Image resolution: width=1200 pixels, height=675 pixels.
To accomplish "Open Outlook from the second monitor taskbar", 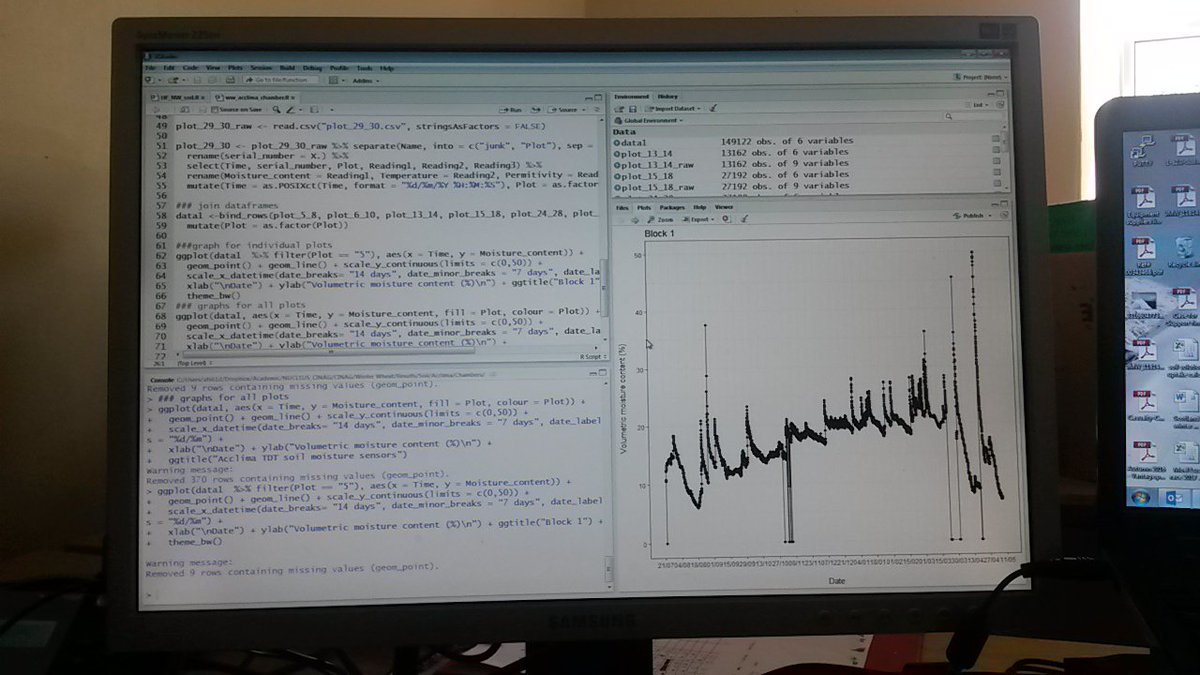I will pyautogui.click(x=1175, y=498).
